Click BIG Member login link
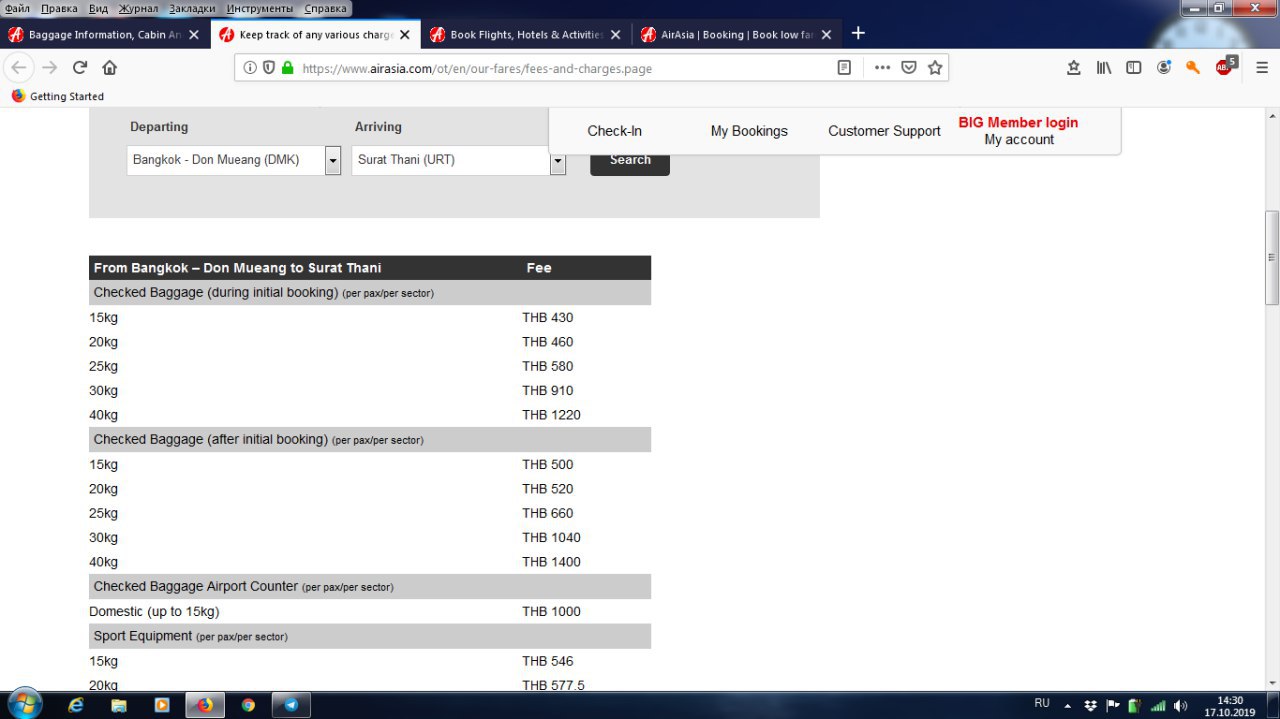 (1018, 122)
